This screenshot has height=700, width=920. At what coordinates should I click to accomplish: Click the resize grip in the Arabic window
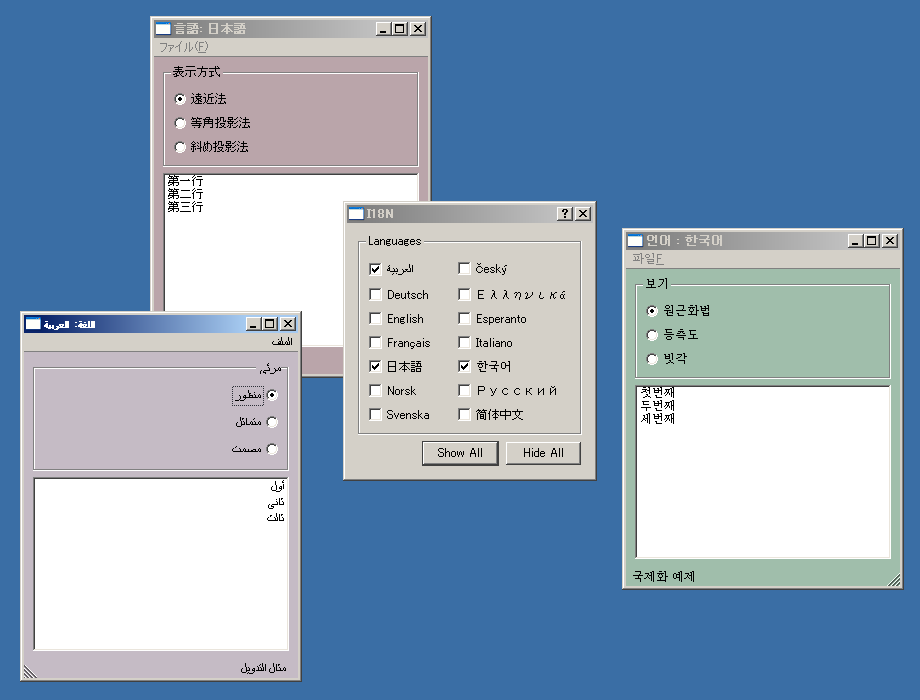pyautogui.click(x=29, y=672)
